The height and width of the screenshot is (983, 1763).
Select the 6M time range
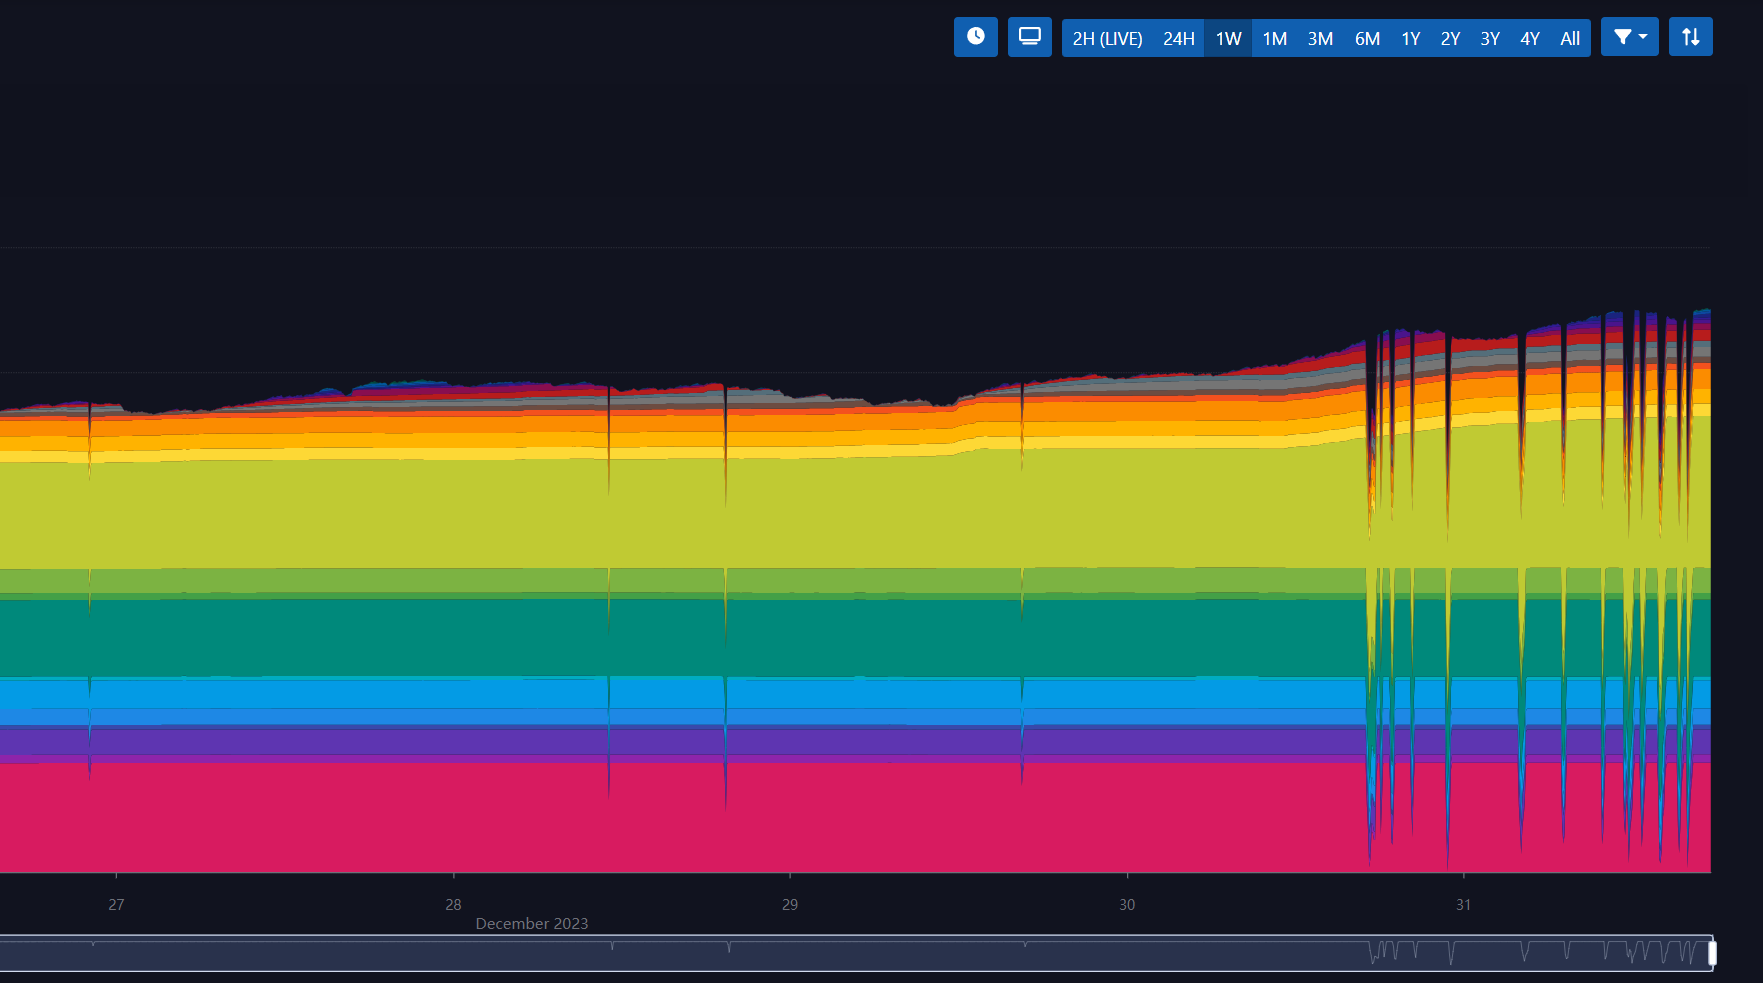pyautogui.click(x=1367, y=39)
